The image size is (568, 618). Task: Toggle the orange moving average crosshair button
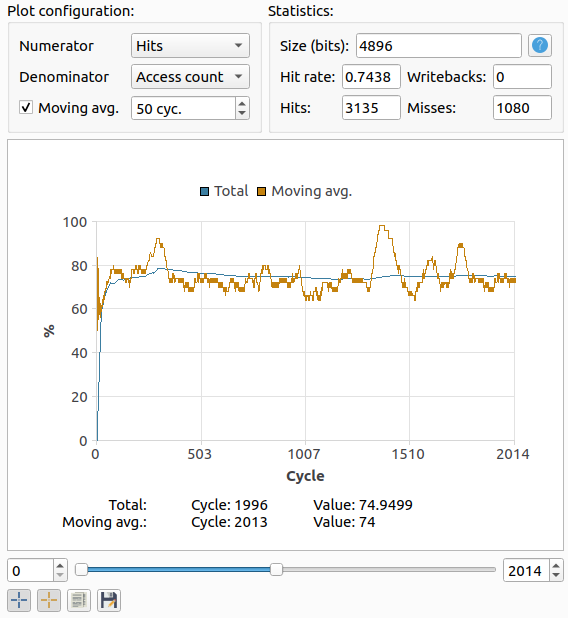pyautogui.click(x=49, y=600)
